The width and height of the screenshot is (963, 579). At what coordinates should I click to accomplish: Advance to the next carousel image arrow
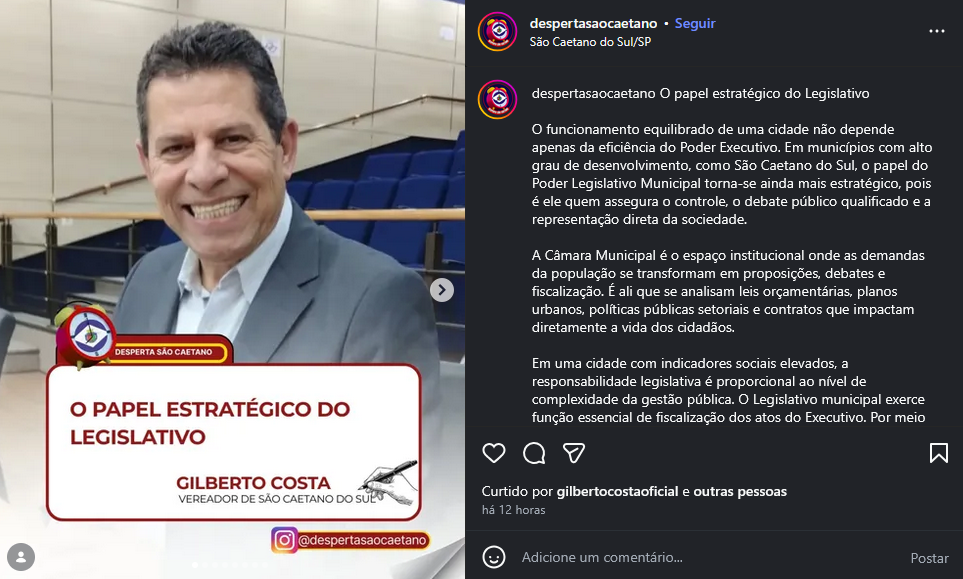[x=442, y=290]
